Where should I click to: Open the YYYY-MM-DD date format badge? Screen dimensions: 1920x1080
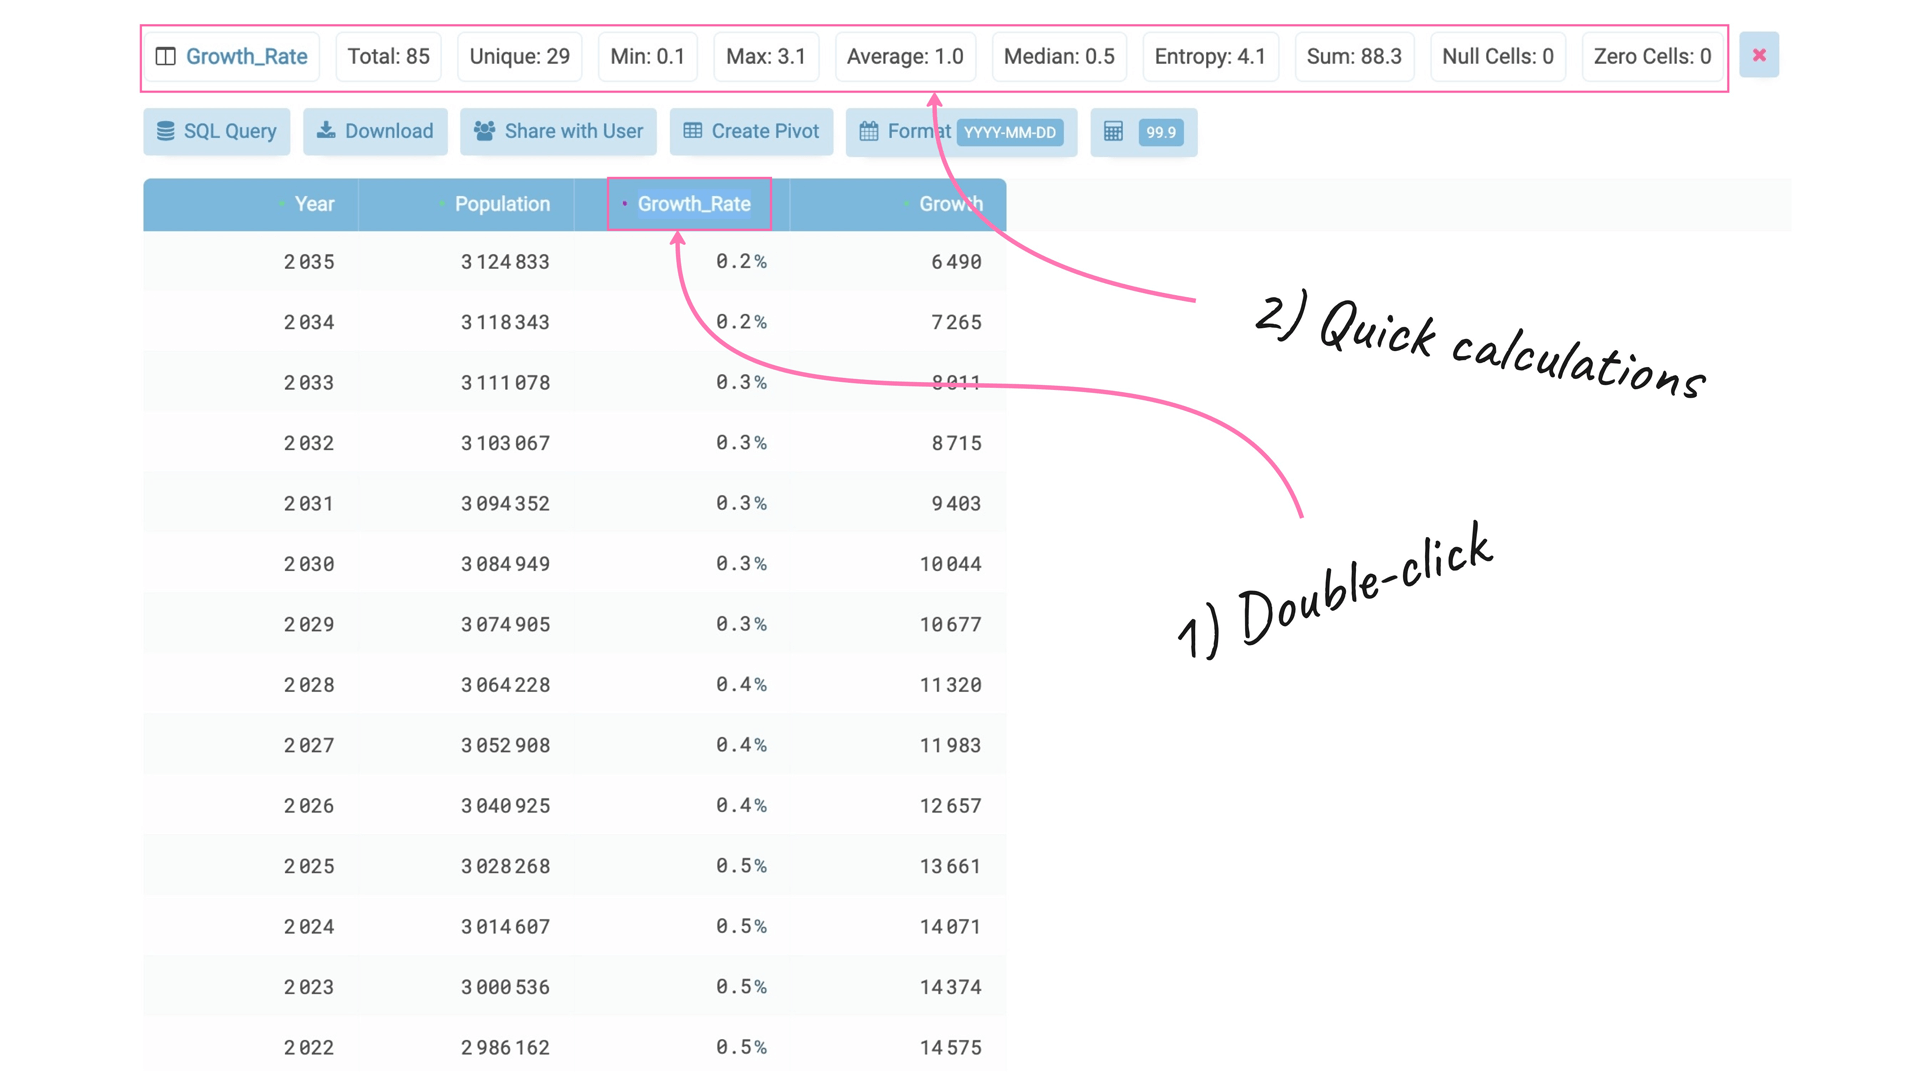(1010, 132)
